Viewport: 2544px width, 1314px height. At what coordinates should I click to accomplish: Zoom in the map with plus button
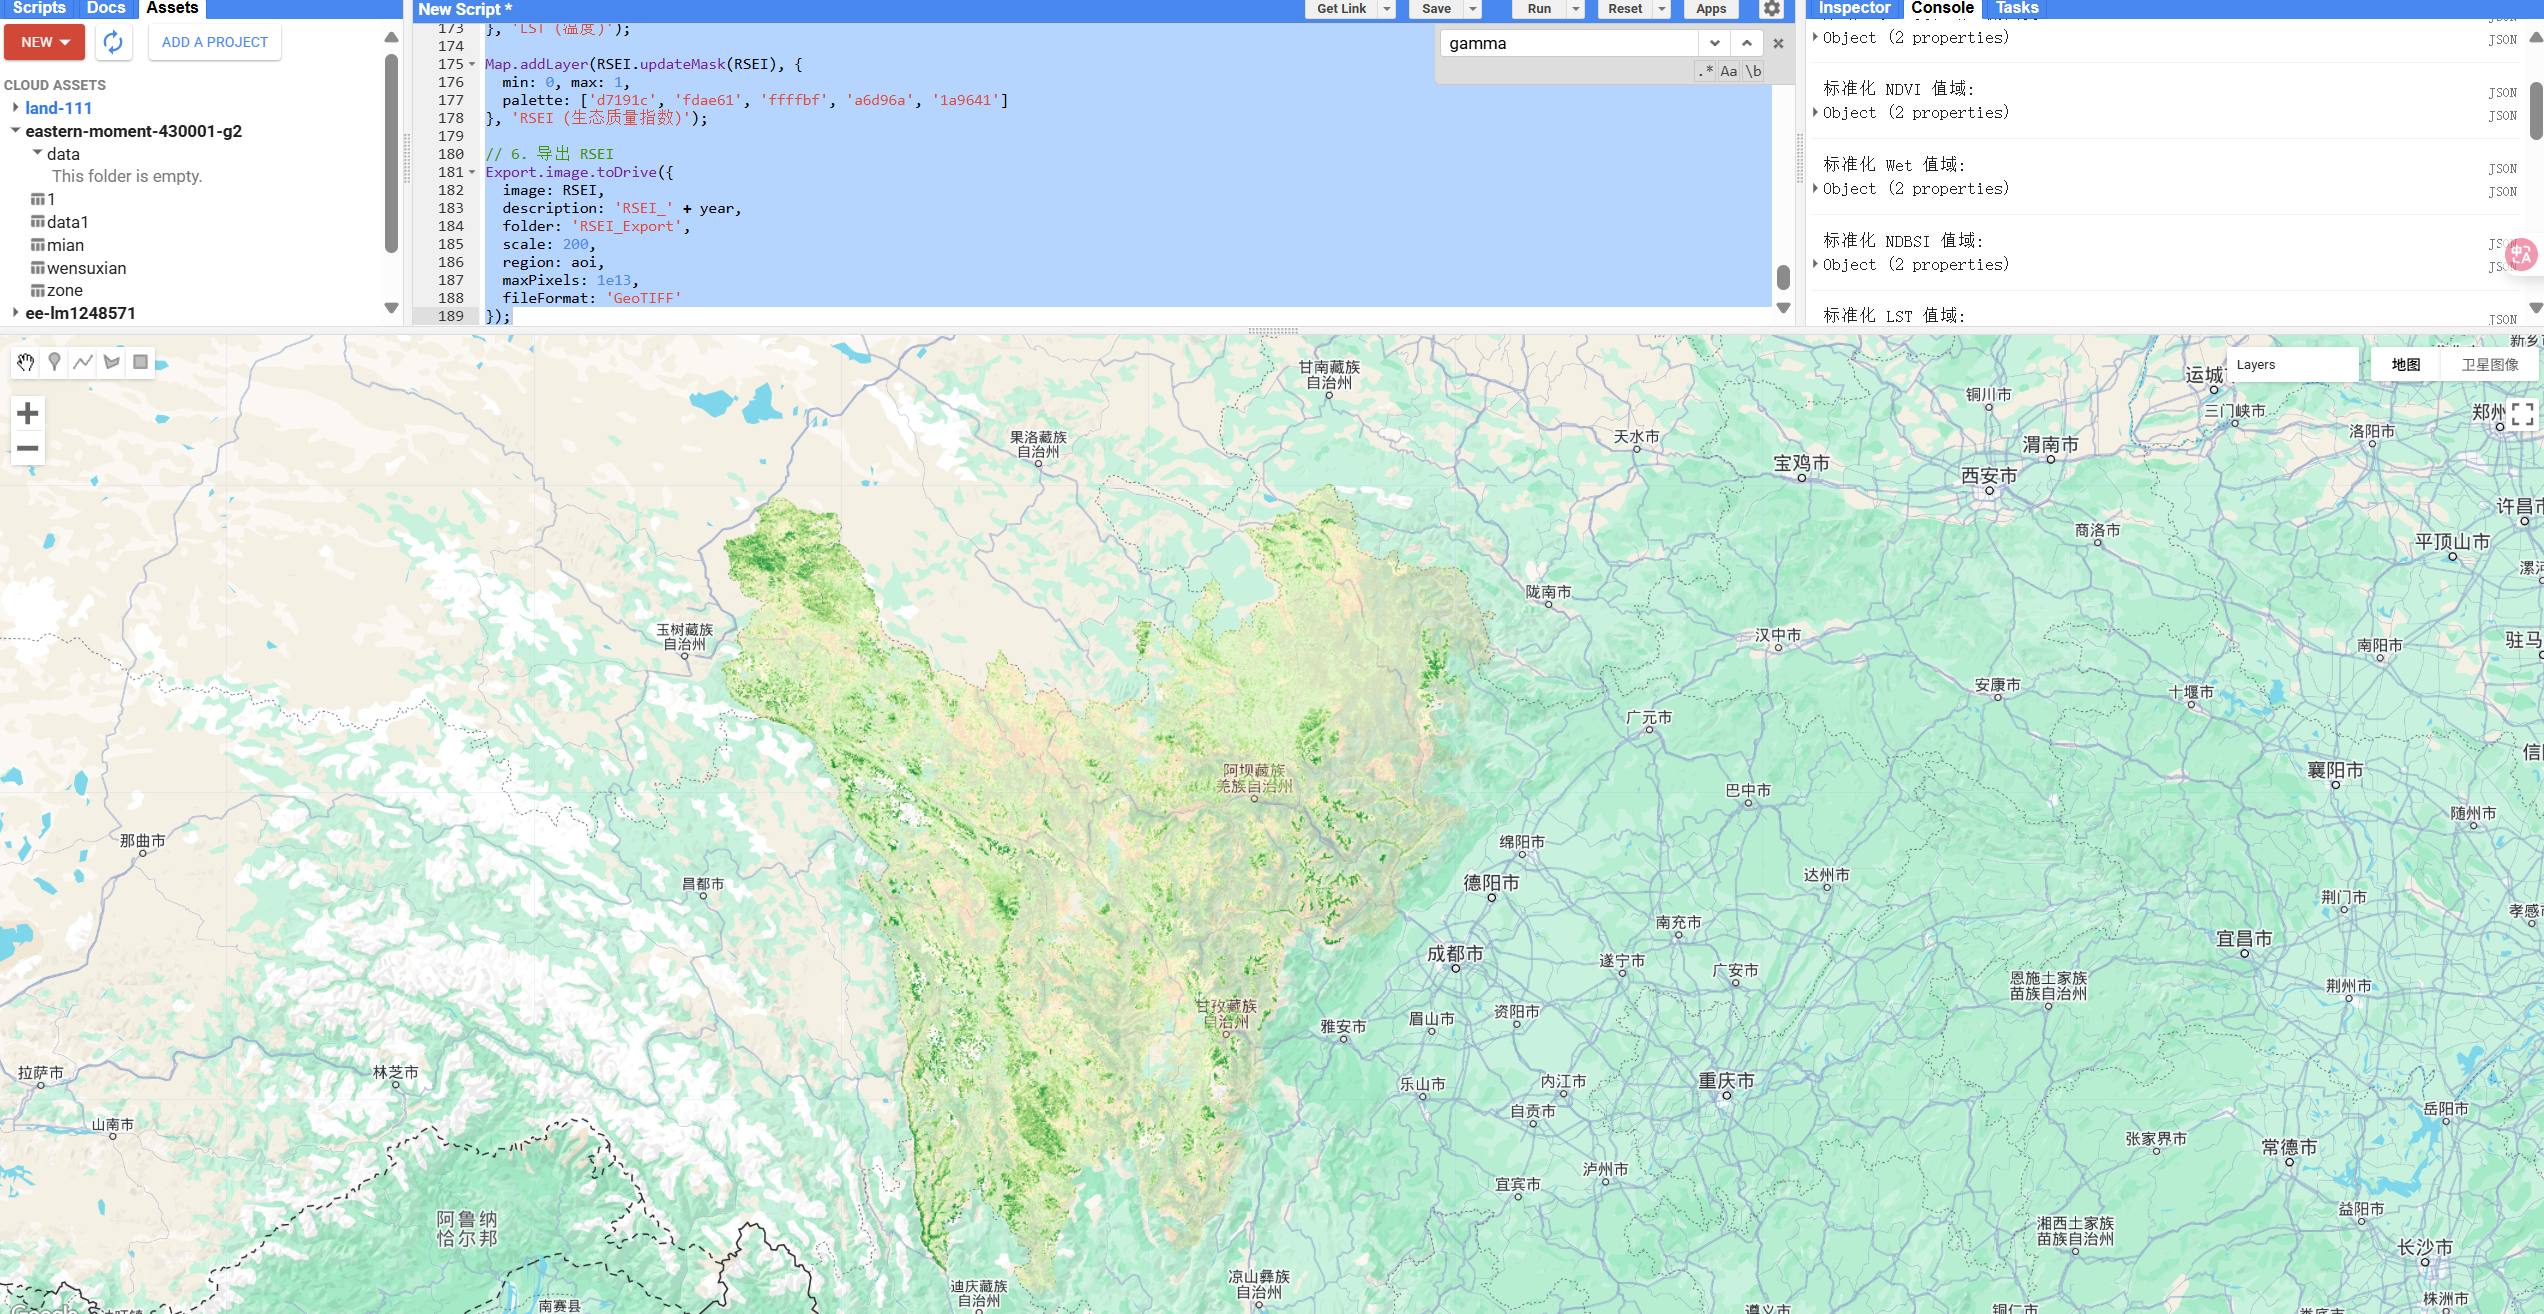click(x=28, y=413)
